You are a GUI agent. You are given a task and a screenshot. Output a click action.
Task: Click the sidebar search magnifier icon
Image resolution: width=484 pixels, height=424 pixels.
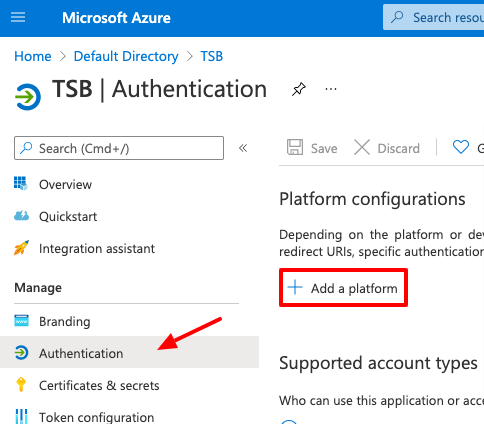click(26, 148)
